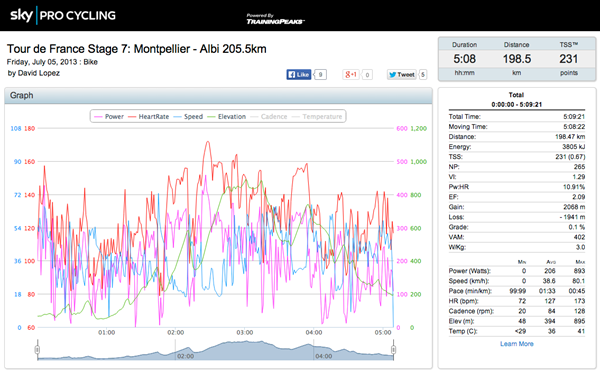Enable the Temperature series in legend
Image resolution: width=600 pixels, height=372 pixels.
point(317,117)
